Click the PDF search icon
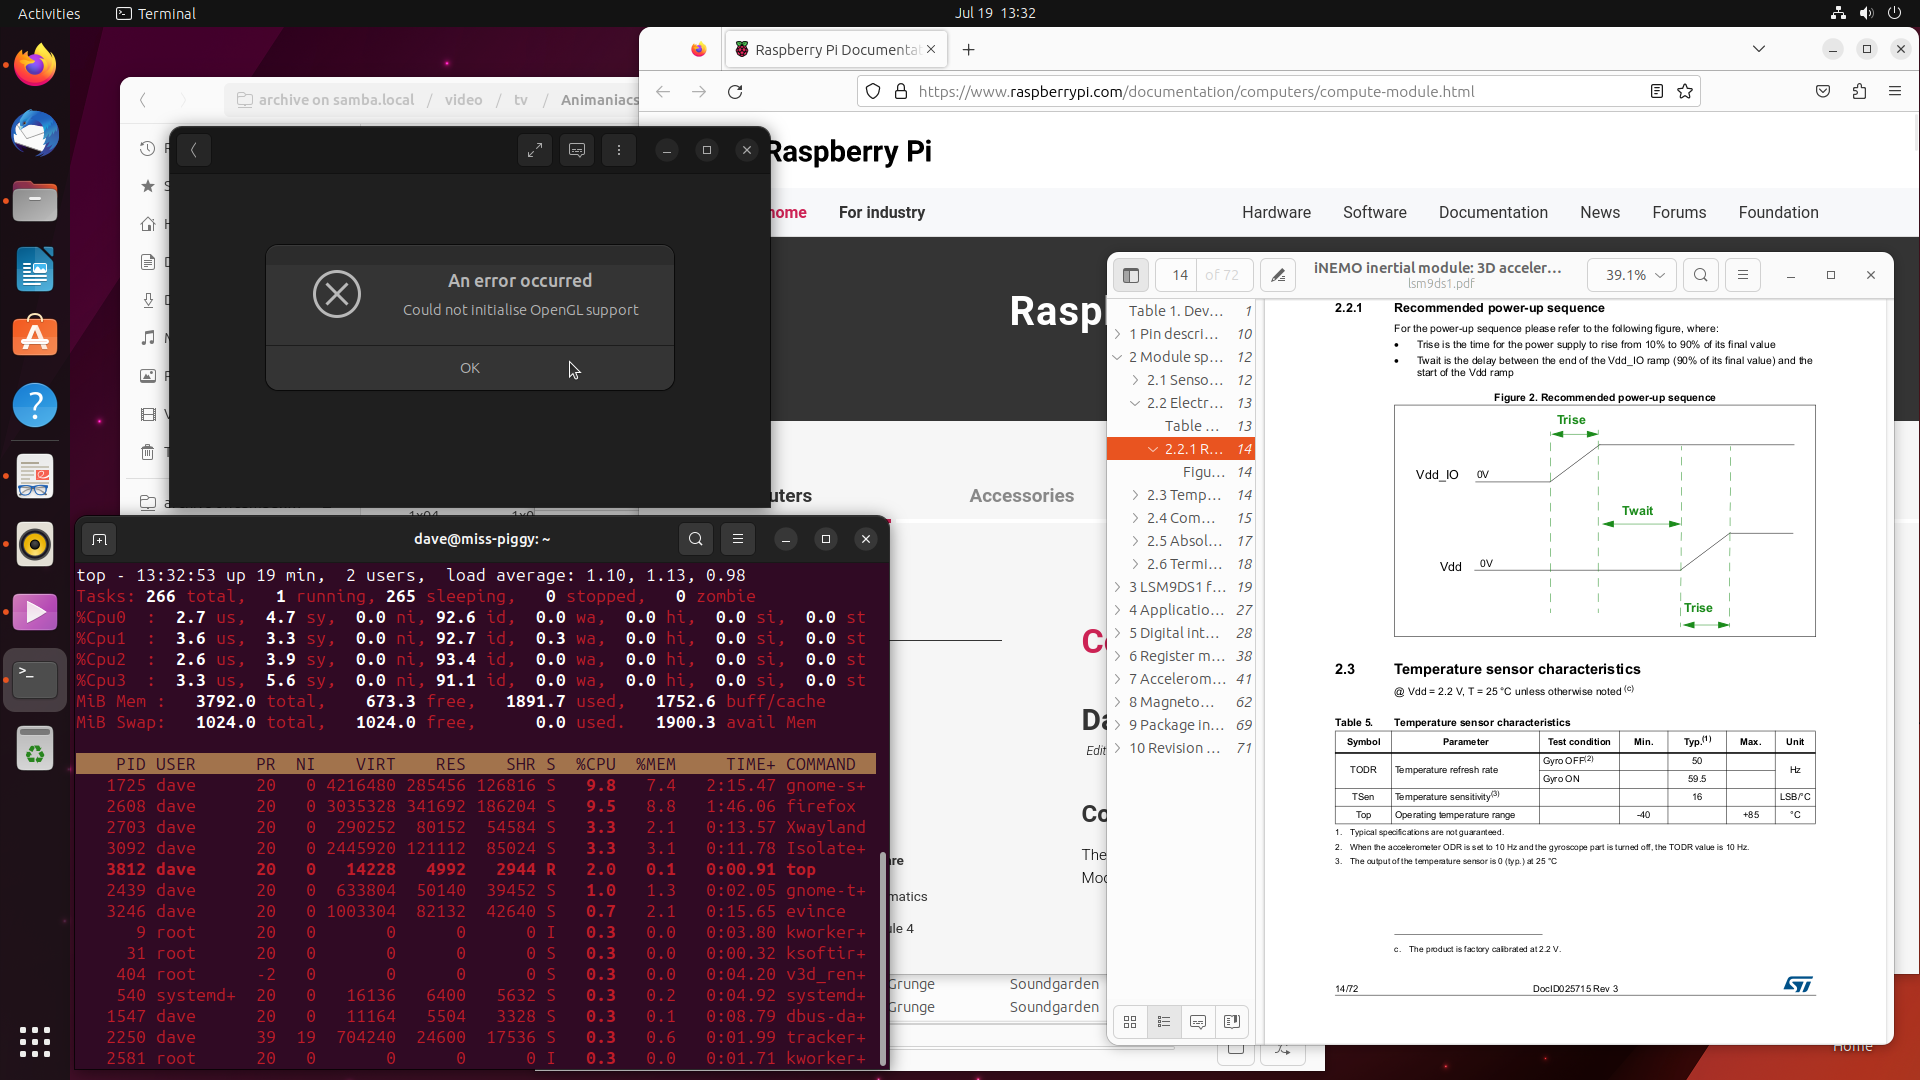The height and width of the screenshot is (1080, 1920). point(1700,274)
